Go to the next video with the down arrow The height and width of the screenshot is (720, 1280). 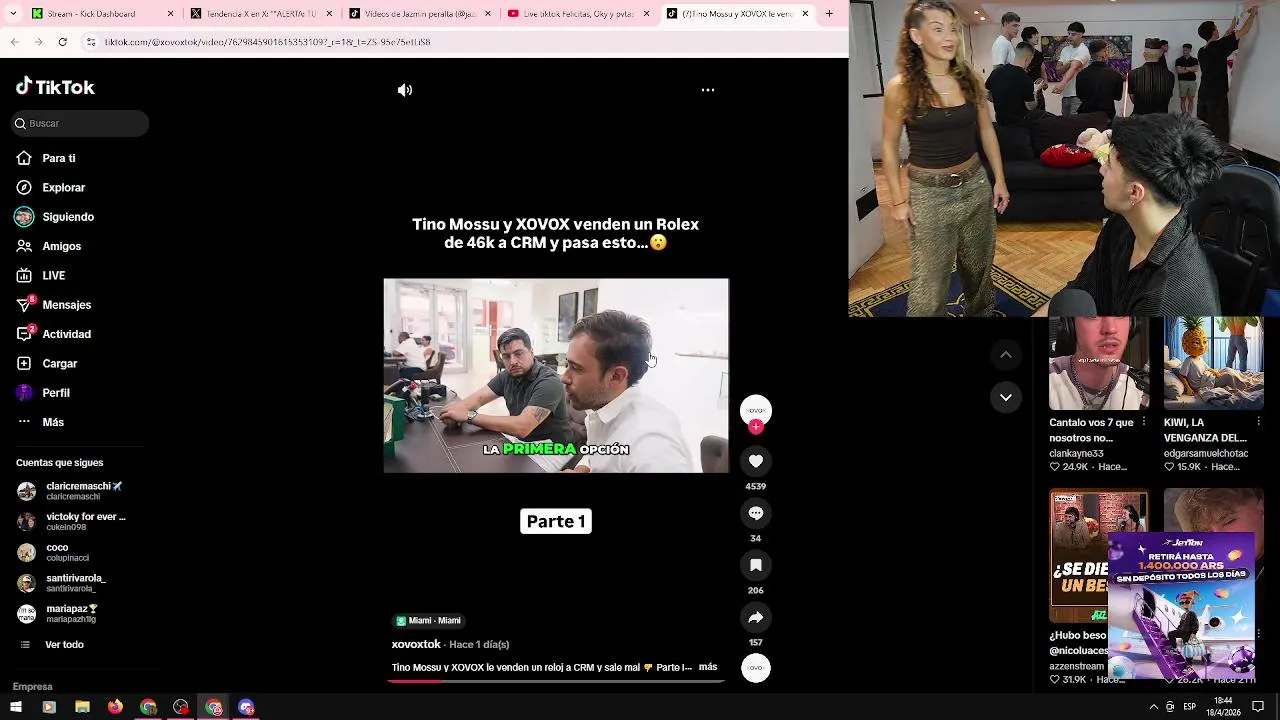click(x=1006, y=397)
